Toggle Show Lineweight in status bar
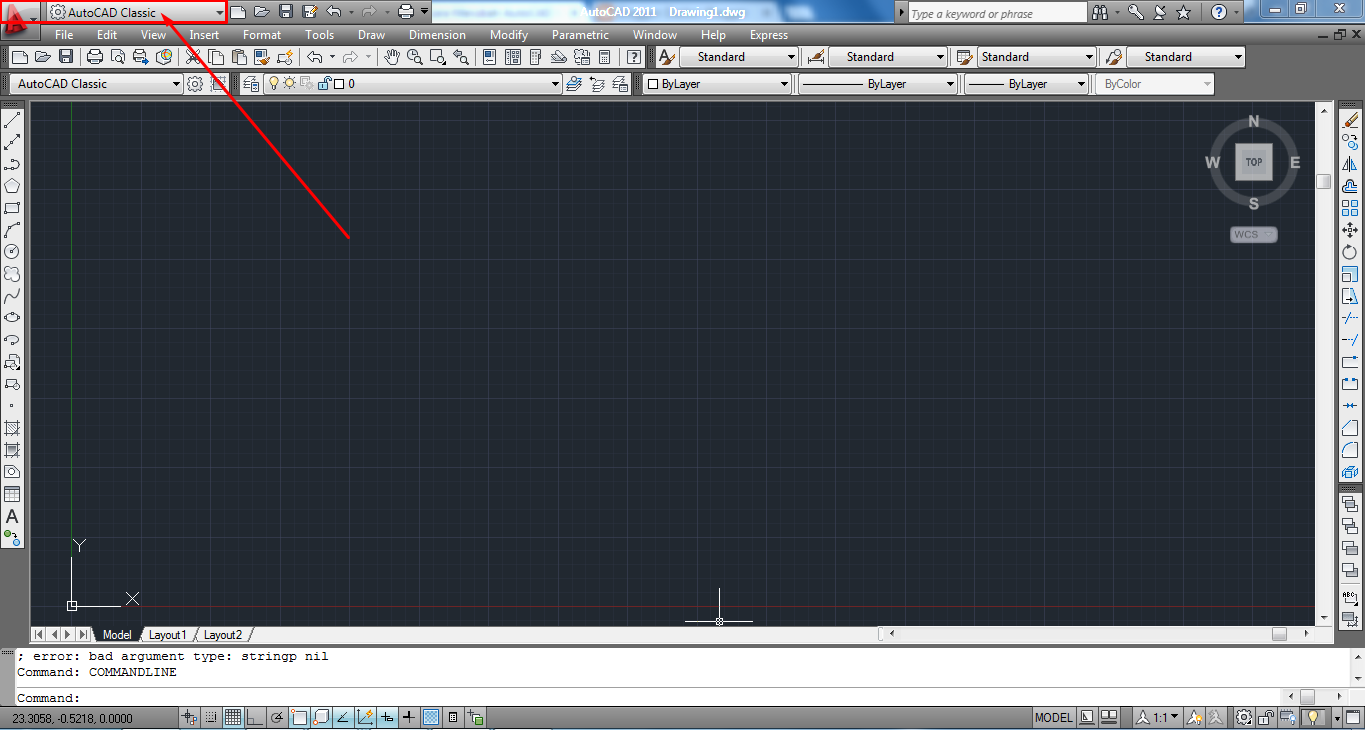The image size is (1365, 730). [409, 717]
